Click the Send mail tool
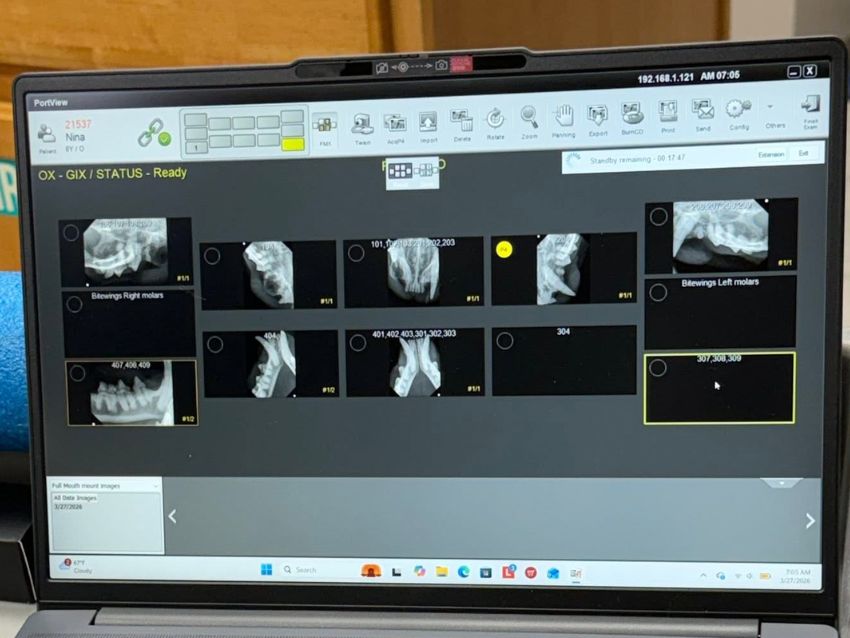The height and width of the screenshot is (638, 850). click(x=703, y=115)
